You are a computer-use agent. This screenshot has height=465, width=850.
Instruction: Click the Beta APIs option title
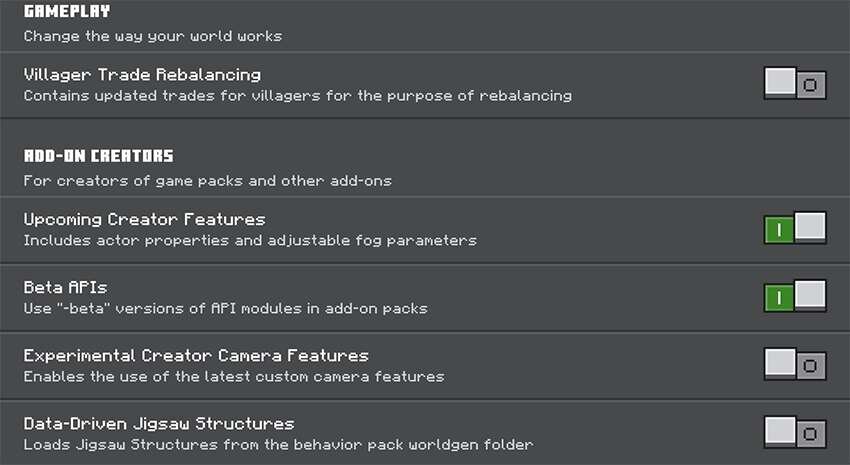point(66,288)
